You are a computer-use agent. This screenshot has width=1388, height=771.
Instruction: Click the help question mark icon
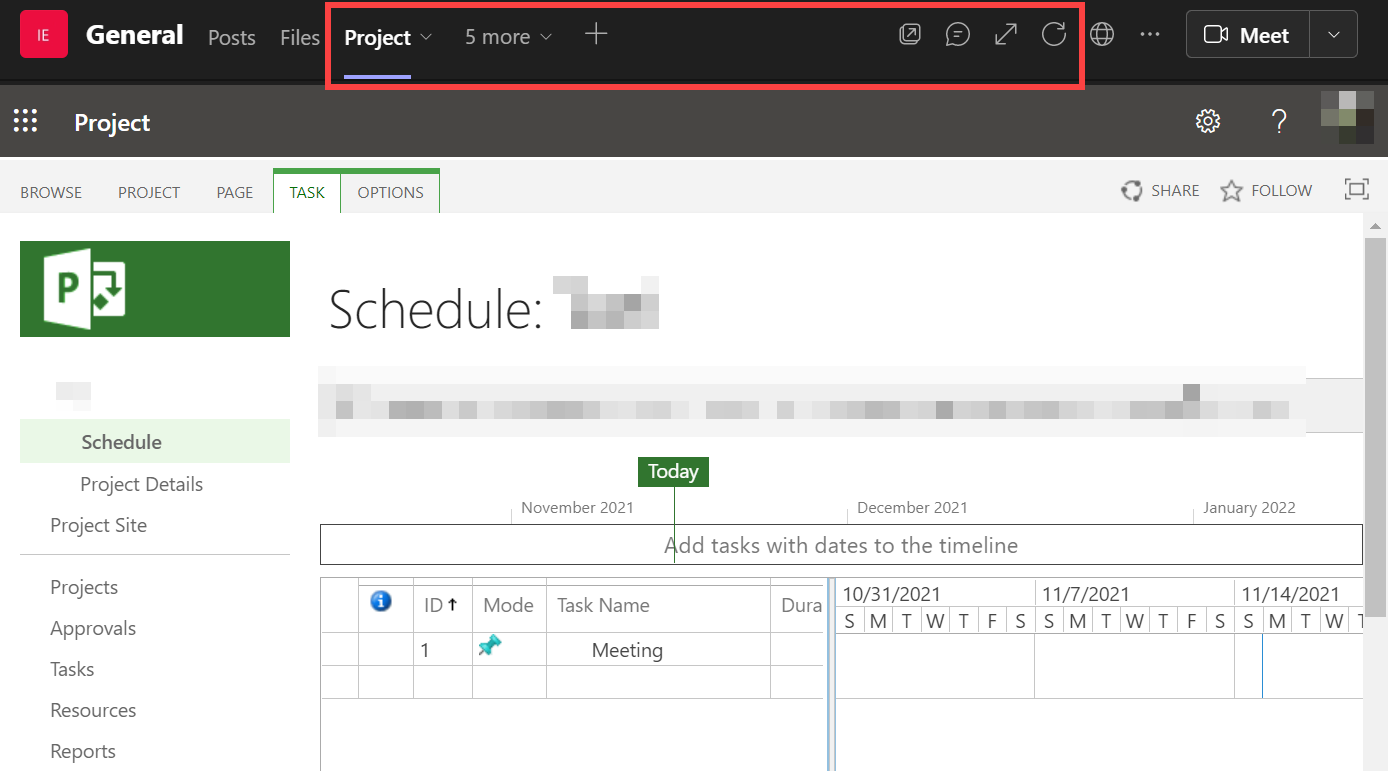[1278, 122]
